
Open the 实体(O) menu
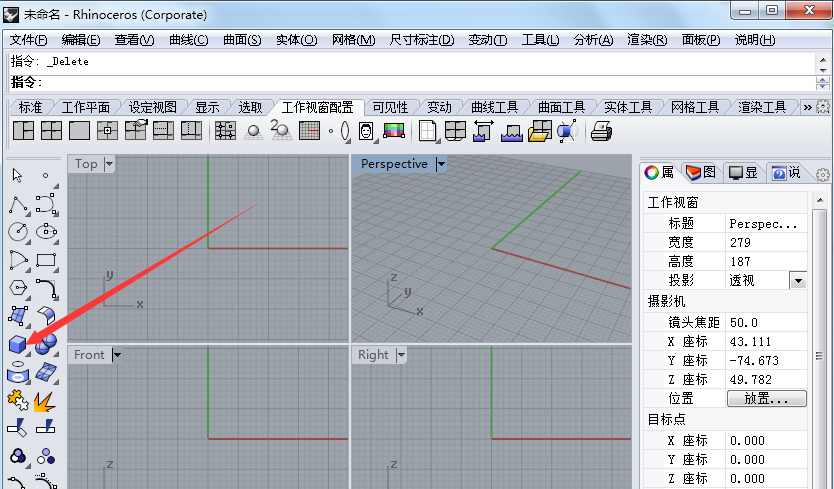point(297,40)
